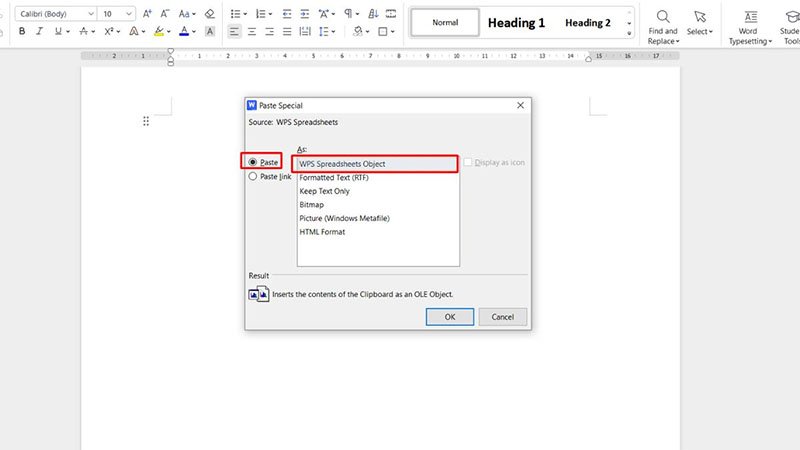Open Asian layout text-scale icon
800x450 pixels.
tap(323, 14)
